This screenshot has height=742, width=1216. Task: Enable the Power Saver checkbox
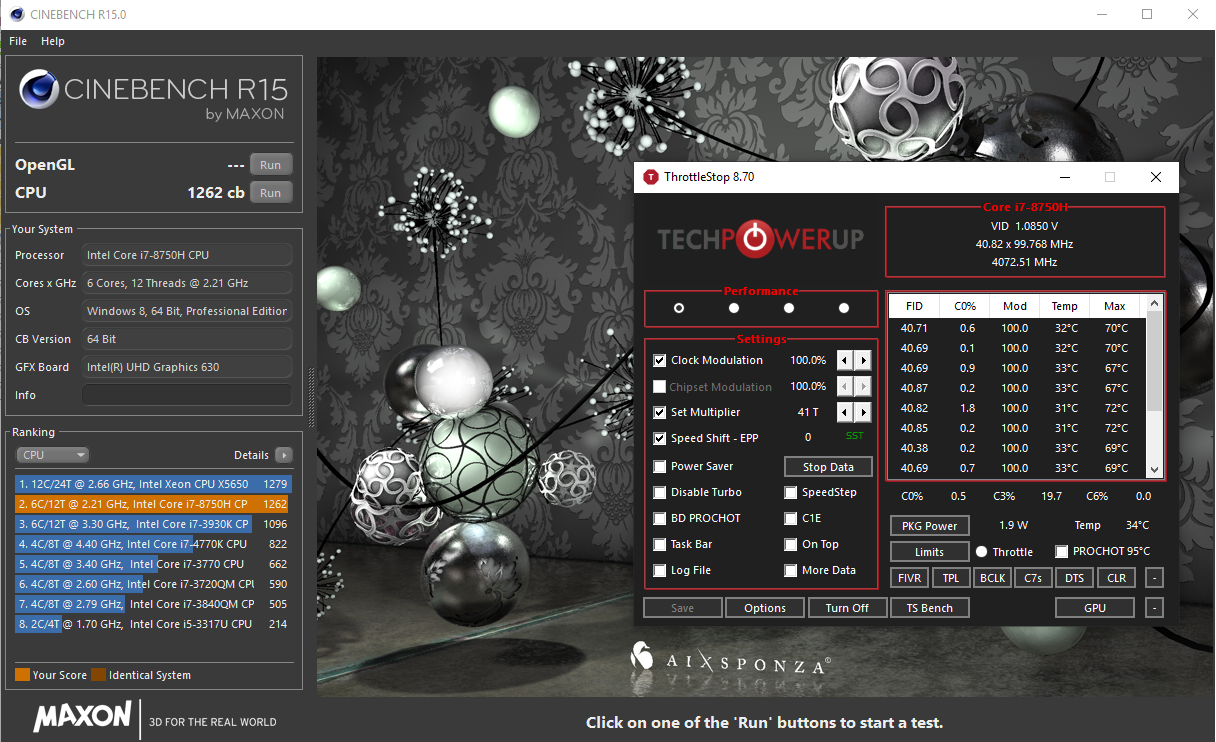[x=660, y=466]
